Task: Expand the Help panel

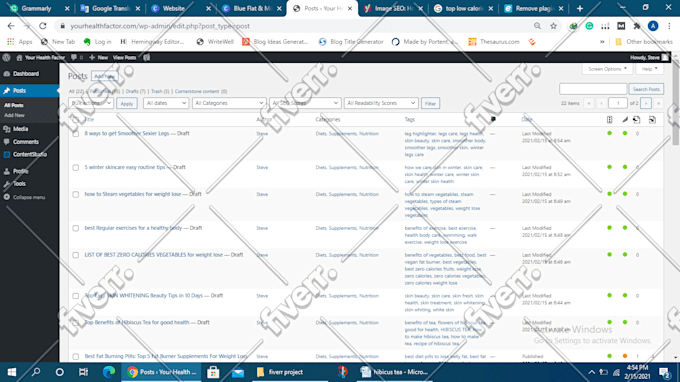Action: click(649, 69)
